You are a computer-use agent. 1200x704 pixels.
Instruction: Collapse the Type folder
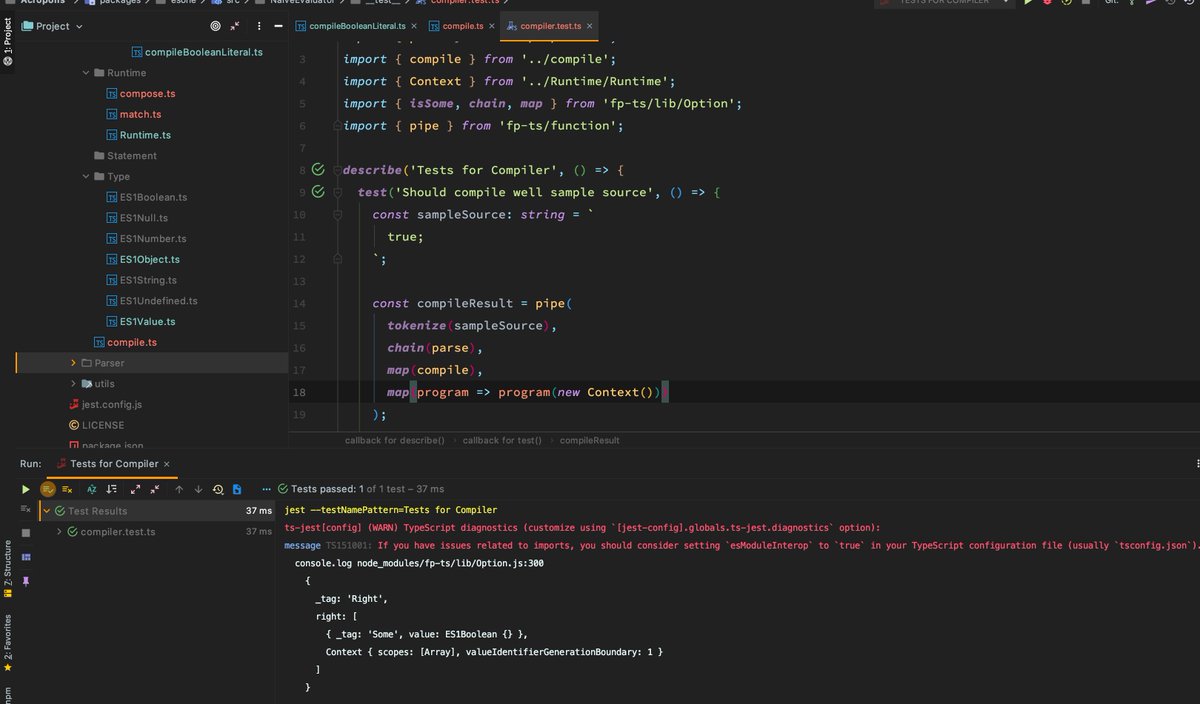point(86,177)
